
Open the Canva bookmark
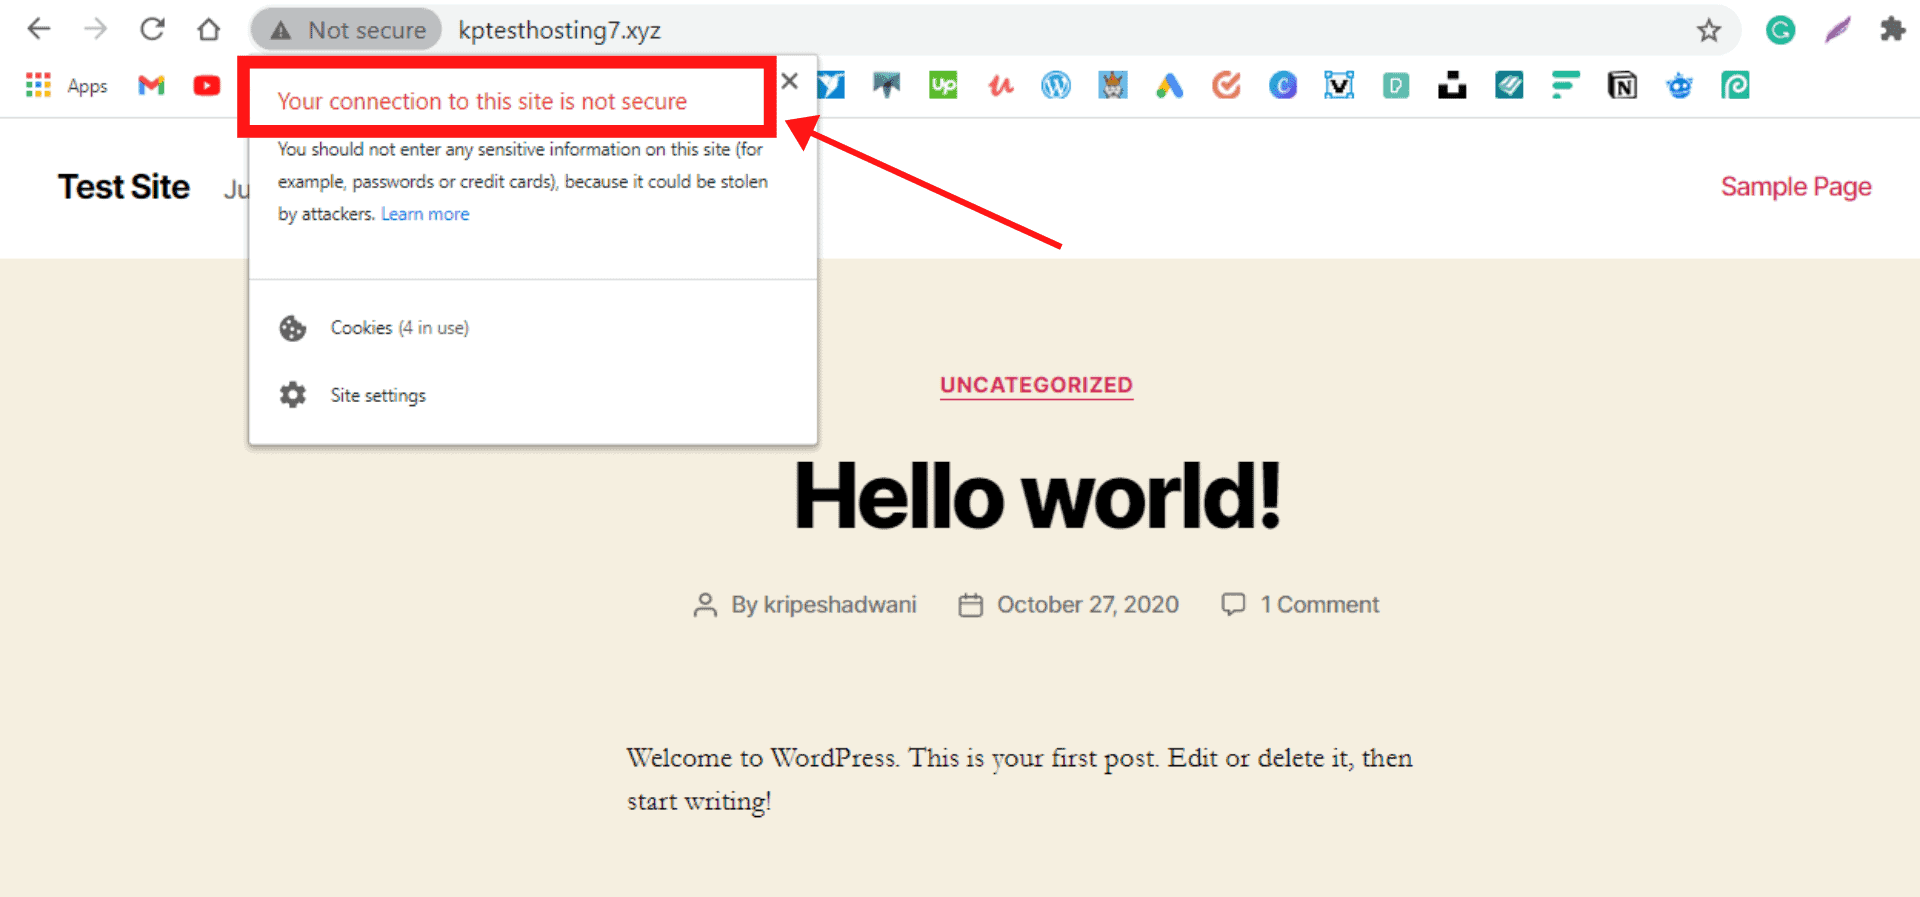[x=1283, y=85]
